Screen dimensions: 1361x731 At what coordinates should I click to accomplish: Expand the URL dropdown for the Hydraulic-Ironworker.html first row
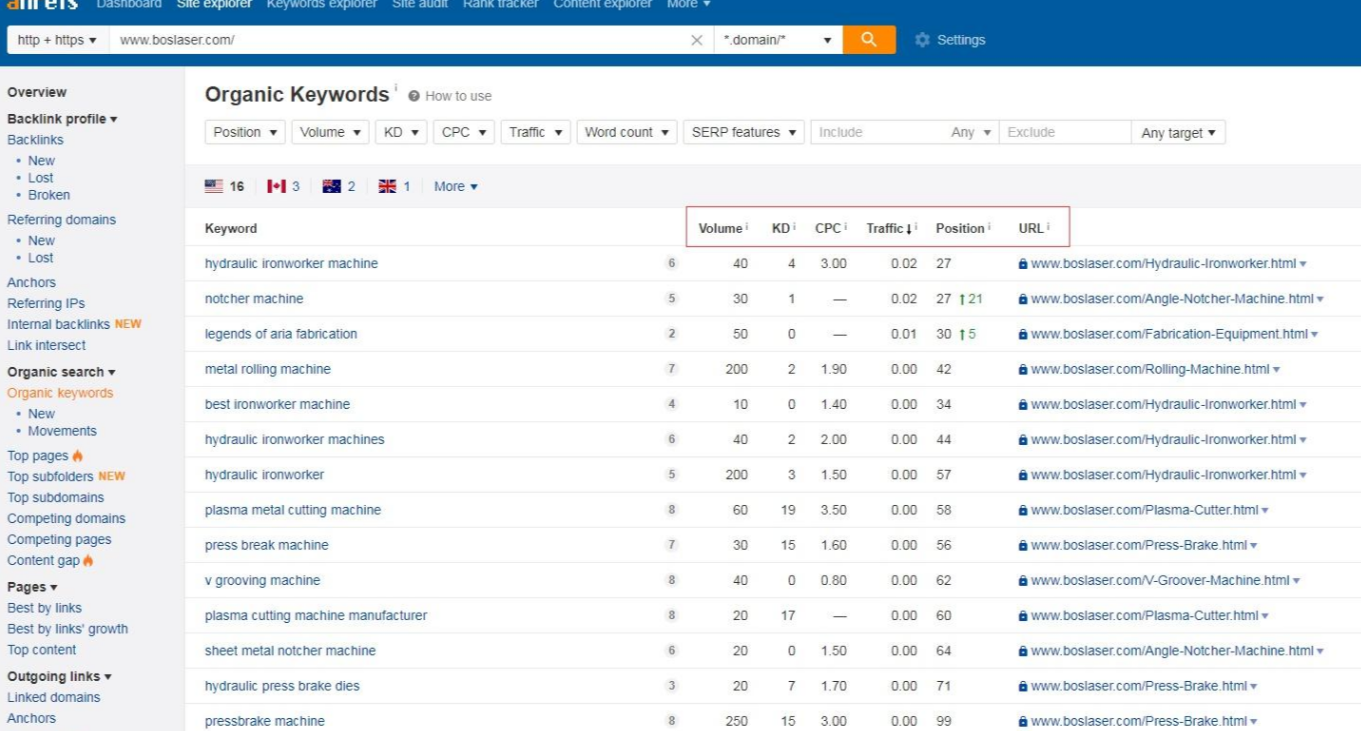1303,264
